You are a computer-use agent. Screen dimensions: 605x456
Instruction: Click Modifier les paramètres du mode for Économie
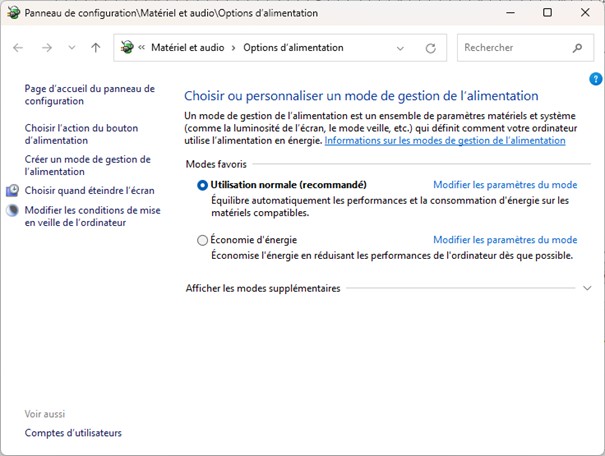coord(505,240)
